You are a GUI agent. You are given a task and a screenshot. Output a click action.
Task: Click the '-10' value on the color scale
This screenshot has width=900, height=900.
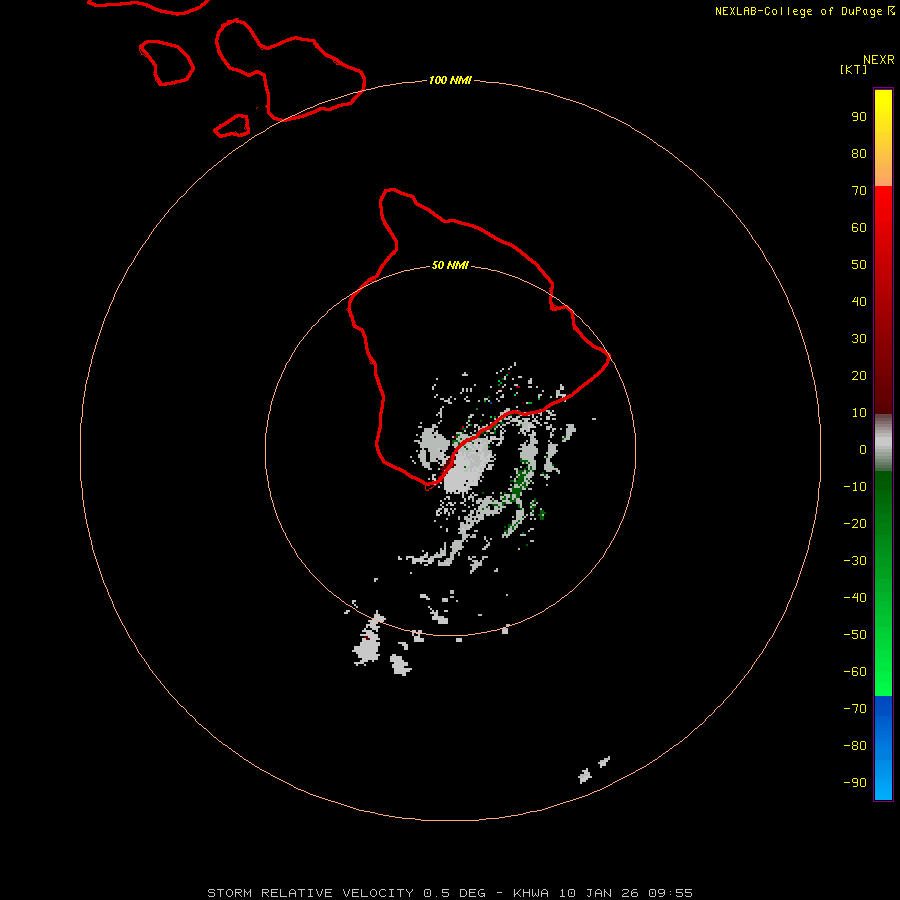(x=855, y=487)
